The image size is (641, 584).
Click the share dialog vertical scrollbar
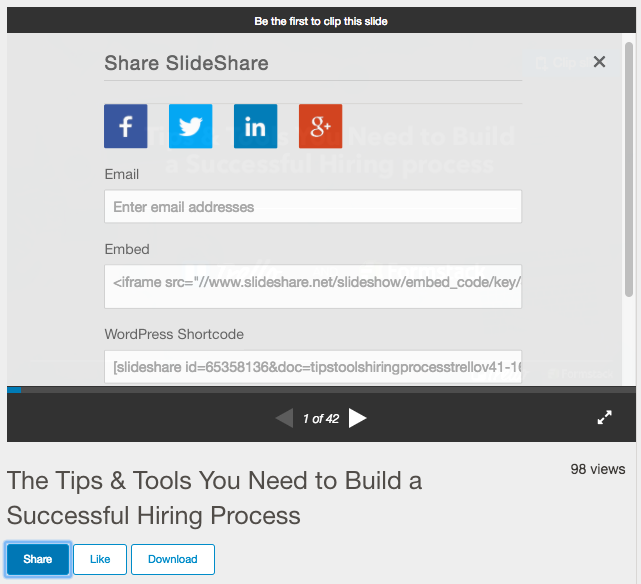[x=629, y=169]
